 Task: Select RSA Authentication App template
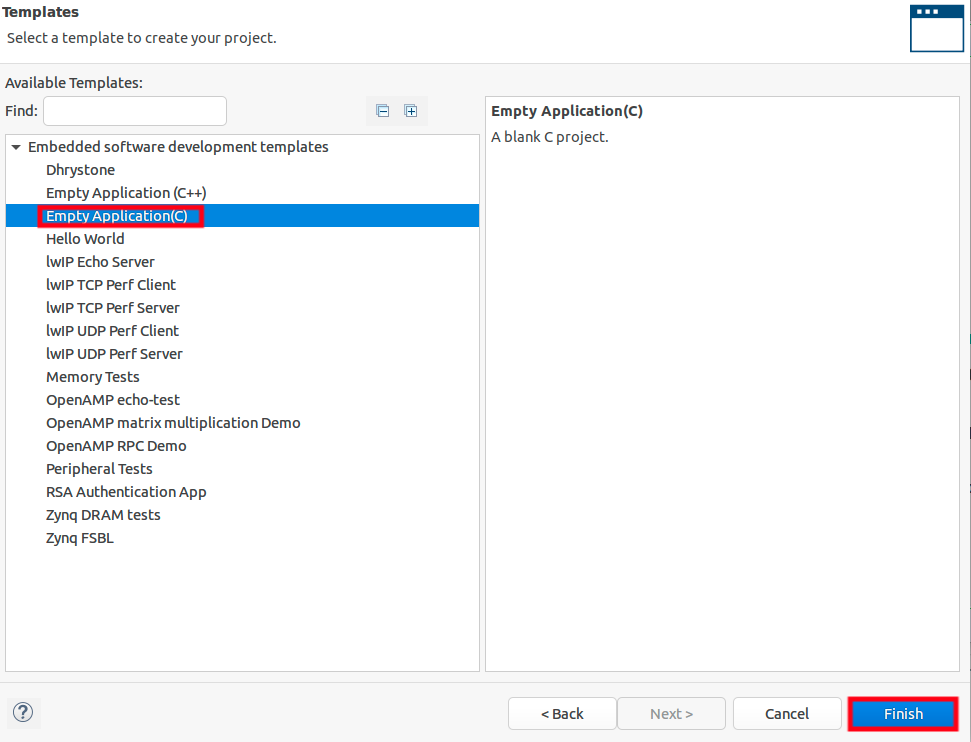[126, 492]
